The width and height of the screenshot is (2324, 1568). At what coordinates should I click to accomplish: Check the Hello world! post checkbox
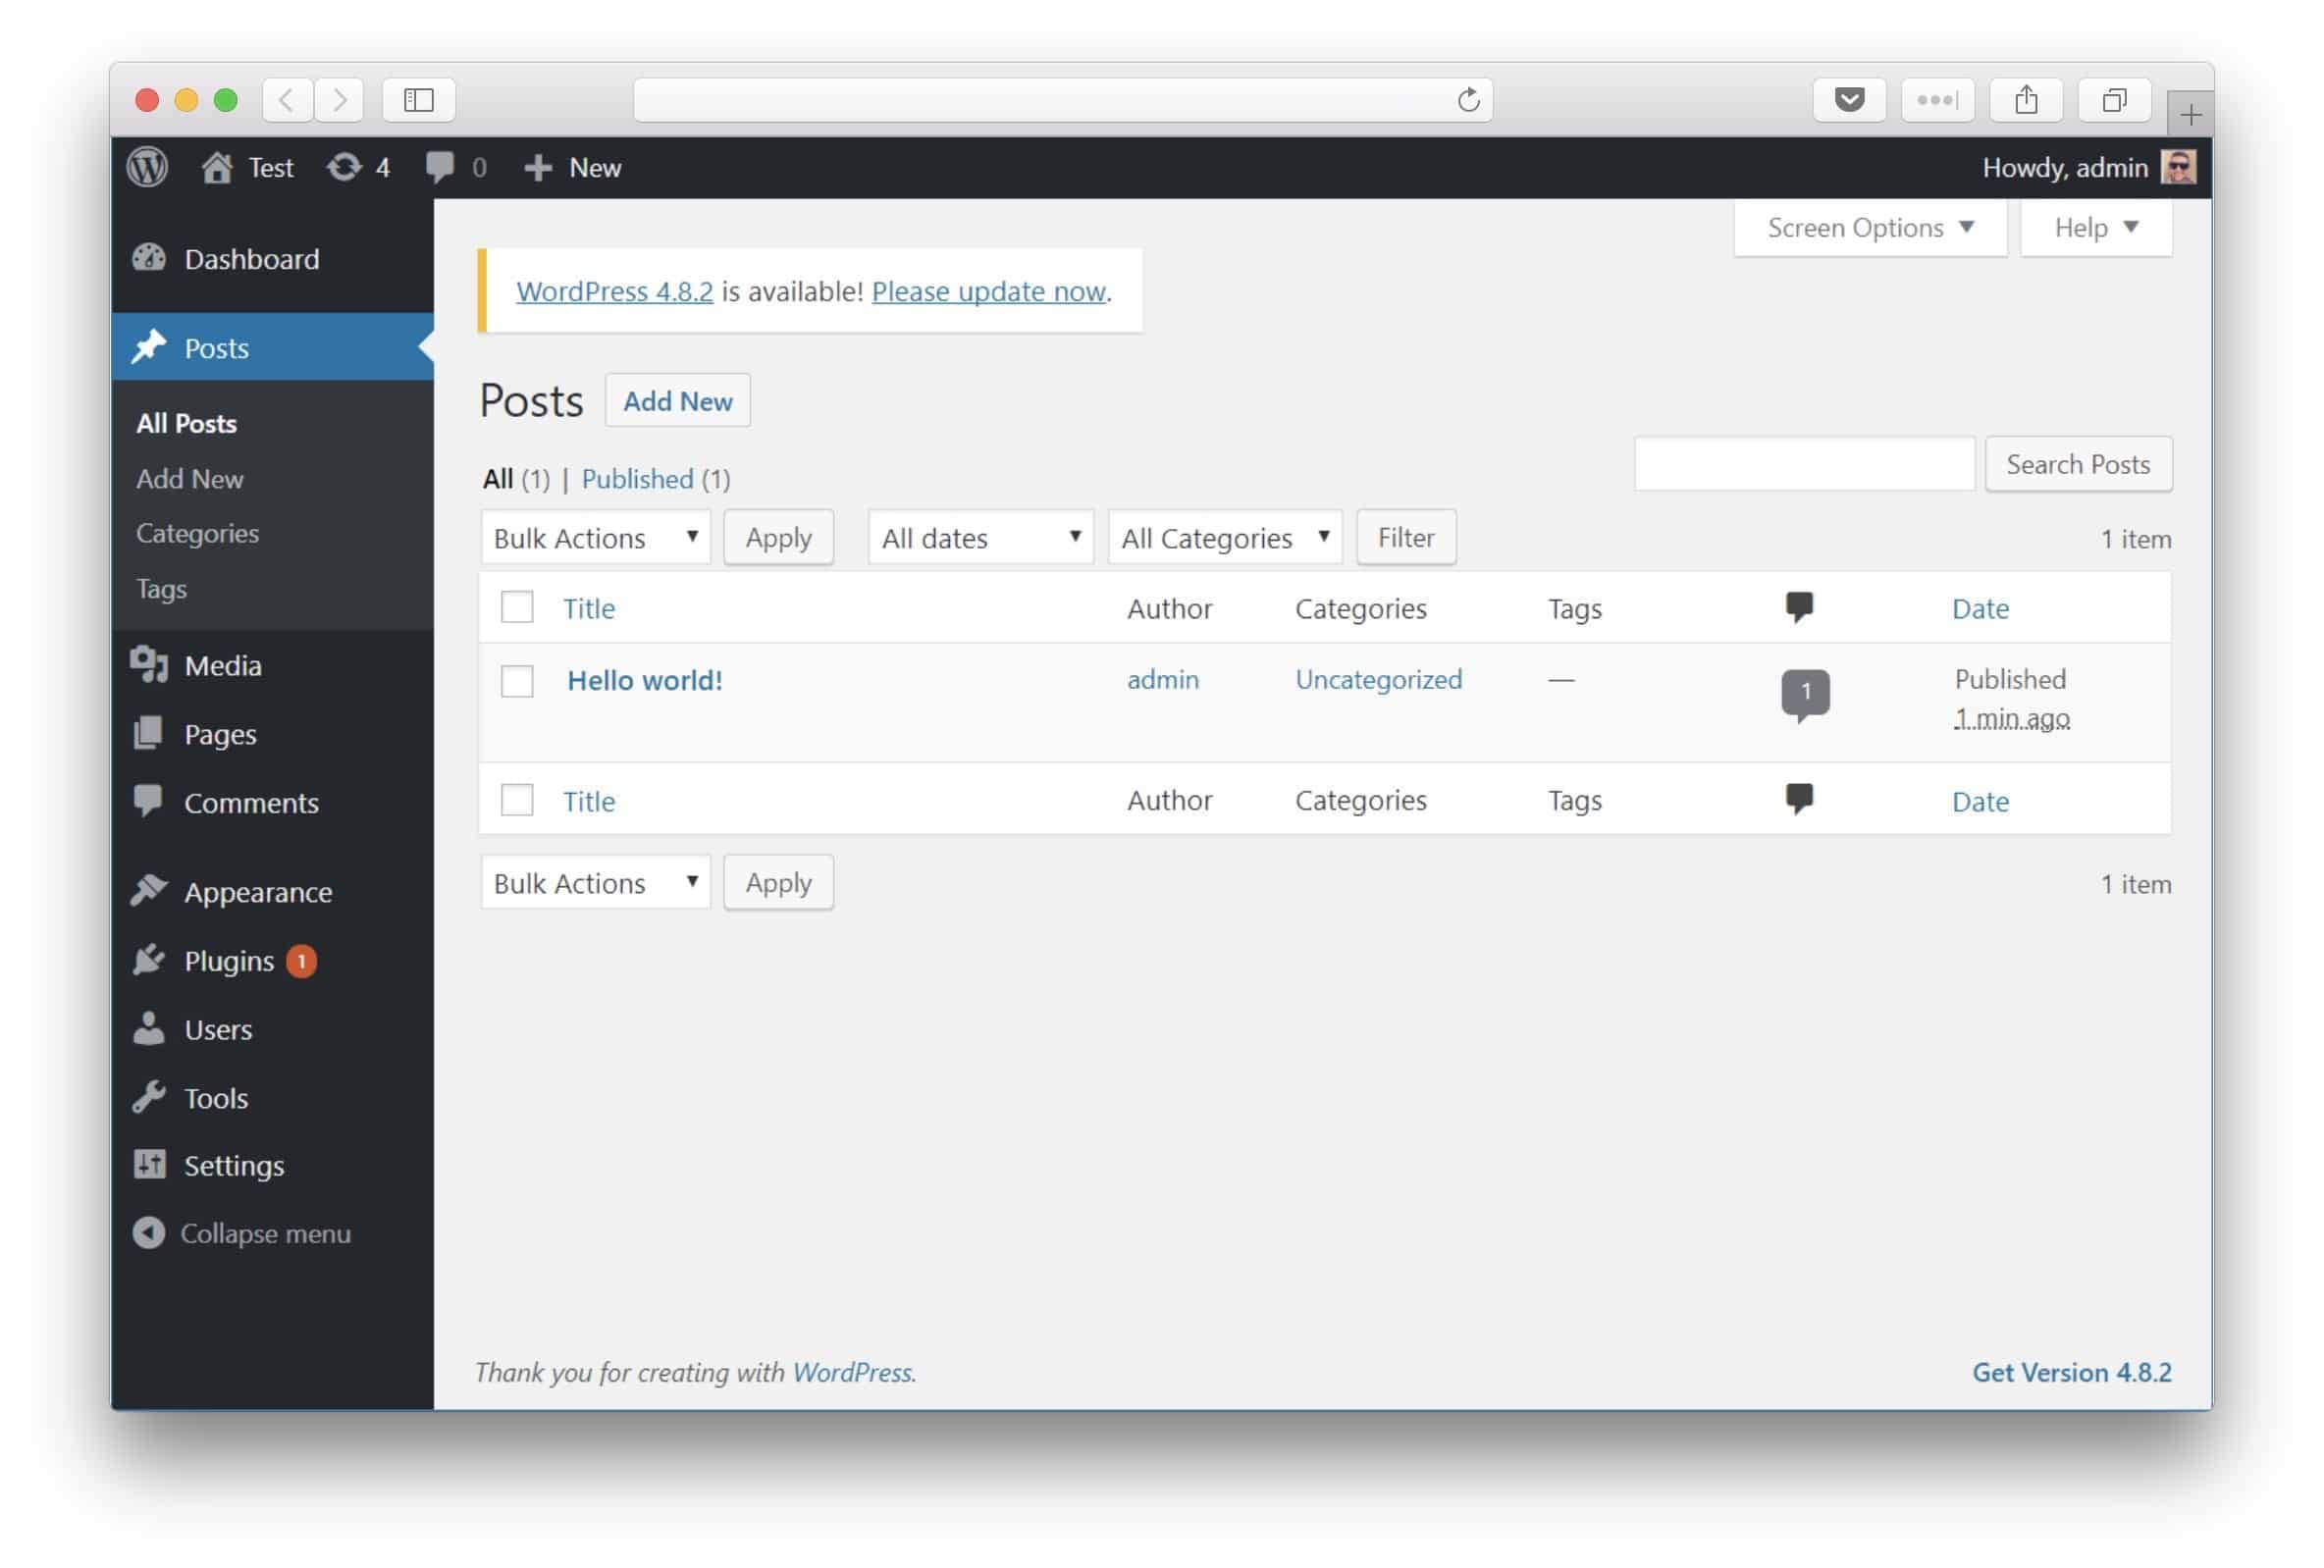(x=517, y=681)
